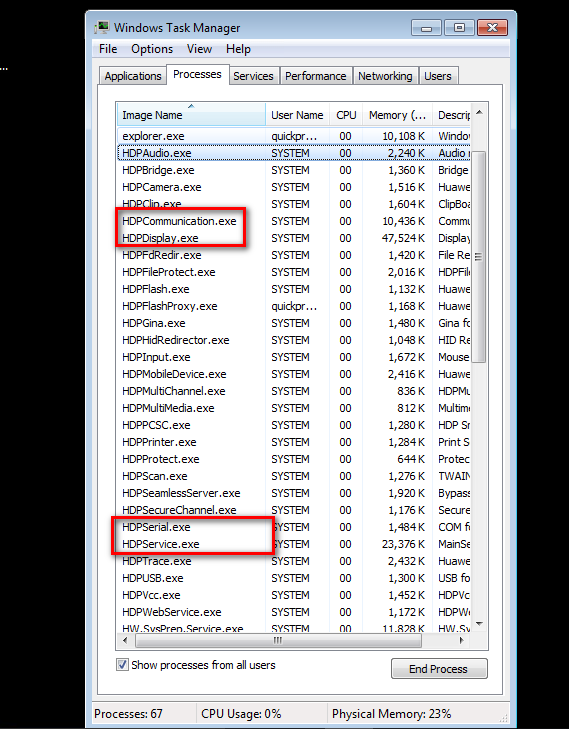Select the HDPWebService.exe process
This screenshot has height=729, width=569.
pyautogui.click(x=294, y=612)
